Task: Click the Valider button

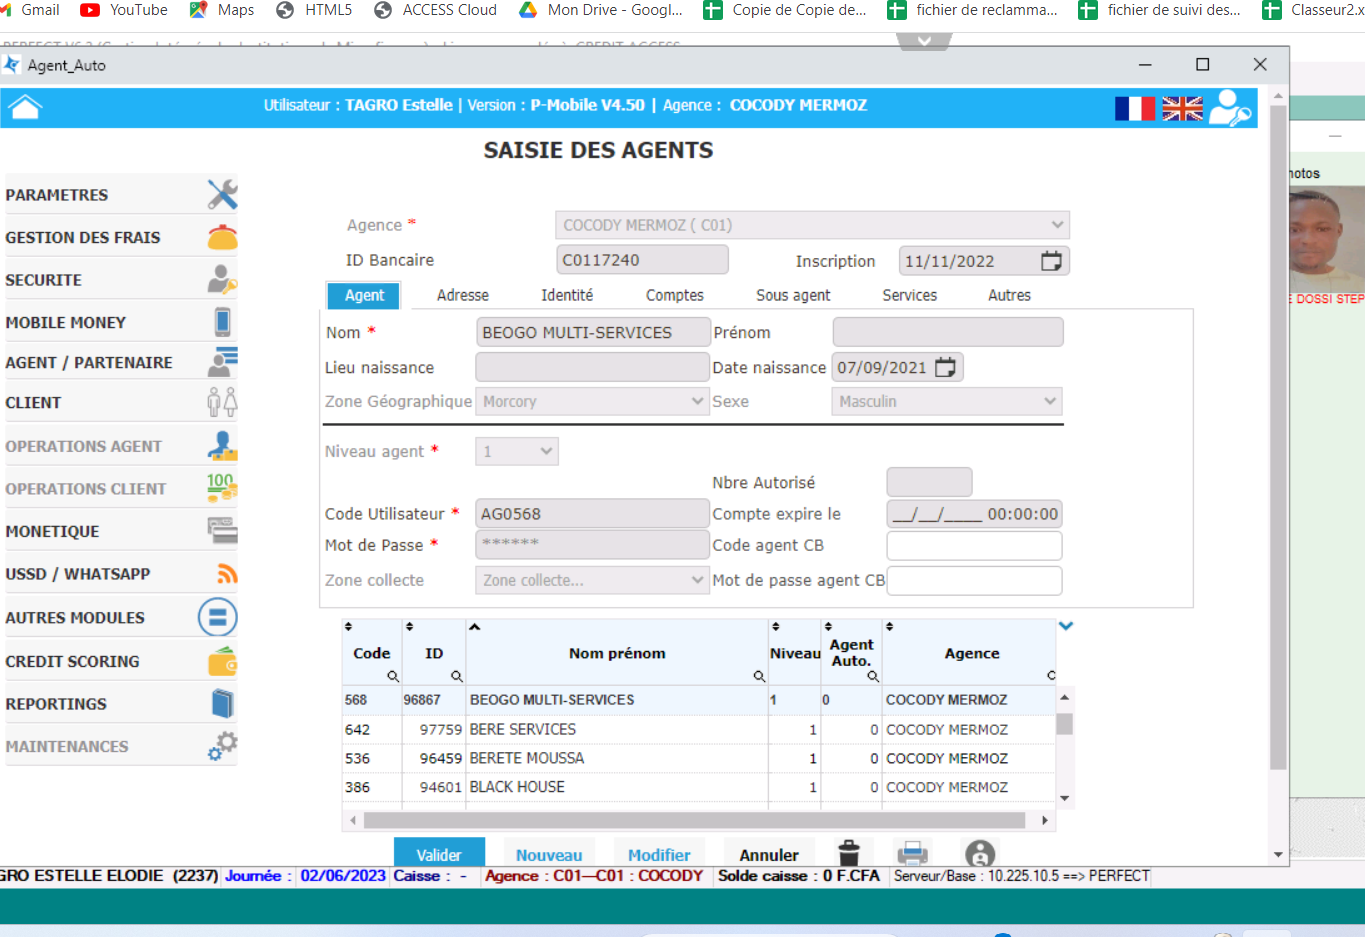Action: (439, 854)
